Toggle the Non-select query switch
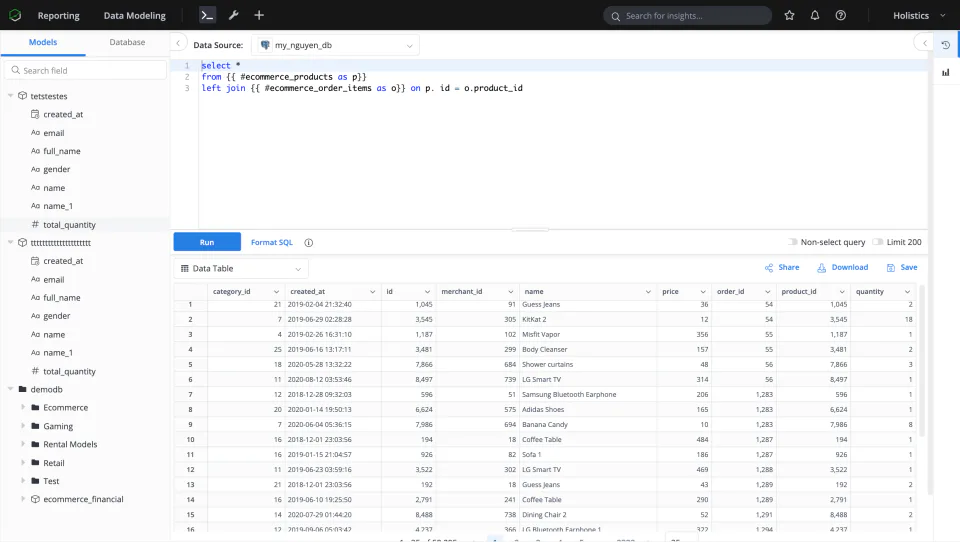 (792, 242)
